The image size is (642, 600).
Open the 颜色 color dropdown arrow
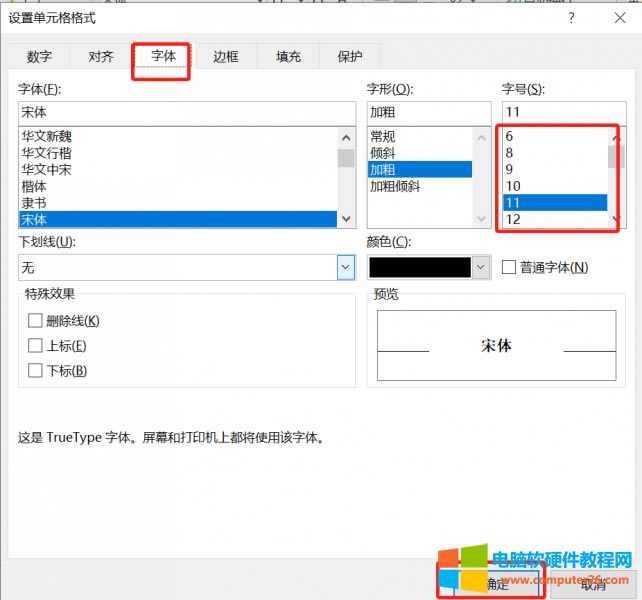[481, 267]
